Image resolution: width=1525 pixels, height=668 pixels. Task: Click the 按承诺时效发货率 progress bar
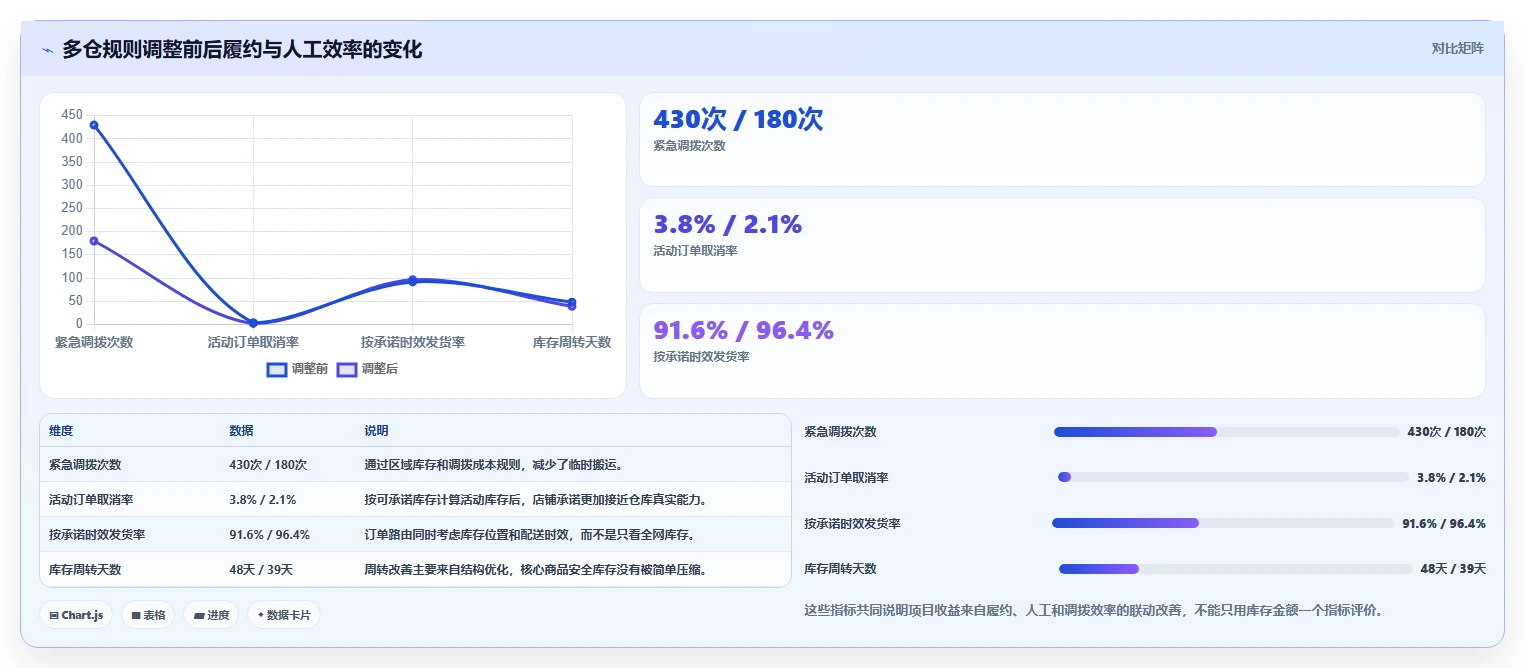pyautogui.click(x=1223, y=523)
